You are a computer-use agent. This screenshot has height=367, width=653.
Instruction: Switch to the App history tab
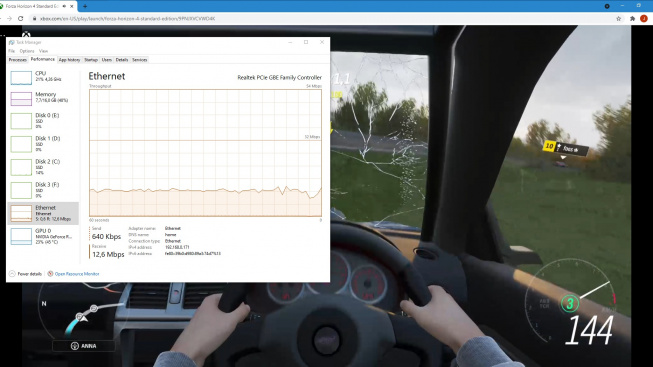pyautogui.click(x=69, y=60)
